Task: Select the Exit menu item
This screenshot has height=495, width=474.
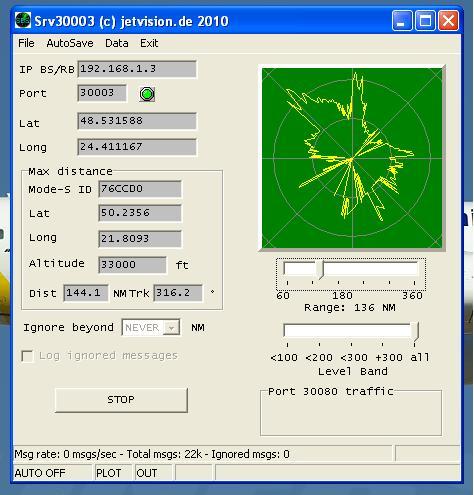Action: coord(149,43)
